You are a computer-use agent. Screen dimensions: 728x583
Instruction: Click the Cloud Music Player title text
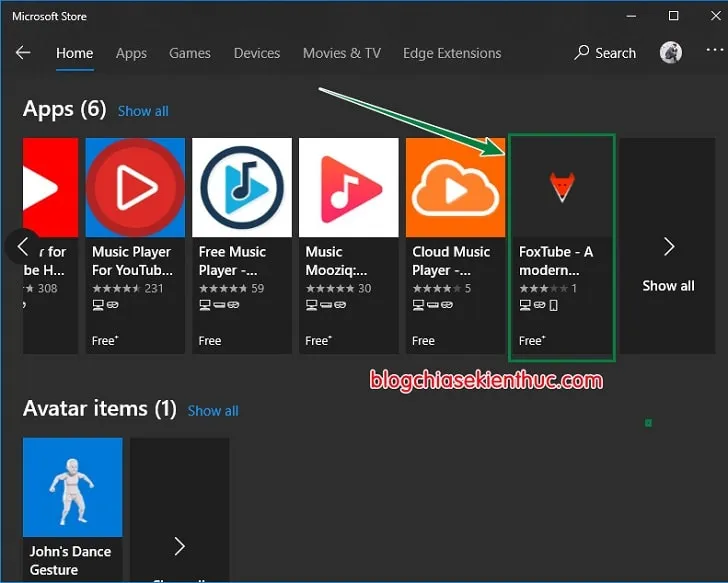pos(451,261)
